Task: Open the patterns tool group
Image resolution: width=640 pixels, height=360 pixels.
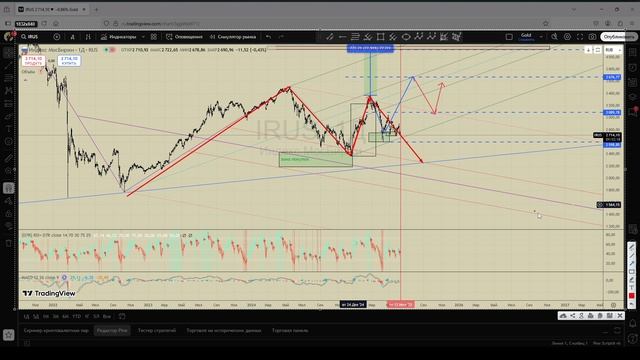Action: pyautogui.click(x=9, y=91)
